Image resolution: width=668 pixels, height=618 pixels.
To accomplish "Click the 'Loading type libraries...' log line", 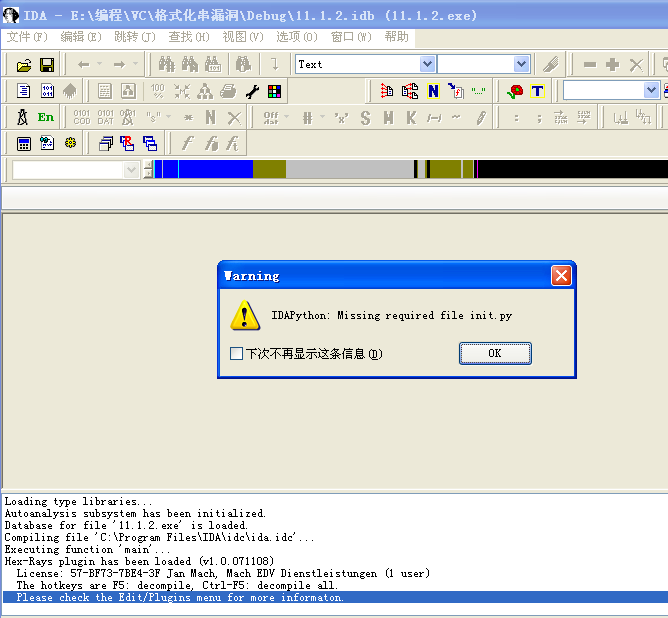I will click(x=78, y=502).
